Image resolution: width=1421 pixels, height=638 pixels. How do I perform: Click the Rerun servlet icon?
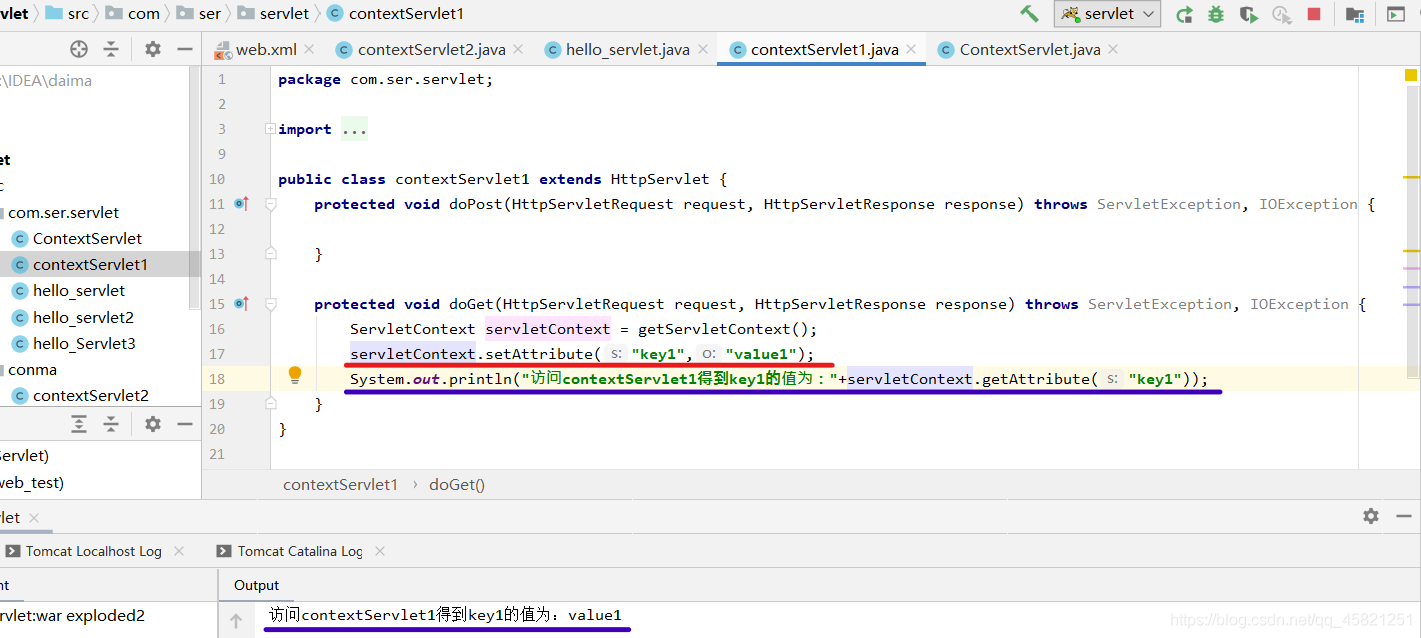click(x=1184, y=14)
